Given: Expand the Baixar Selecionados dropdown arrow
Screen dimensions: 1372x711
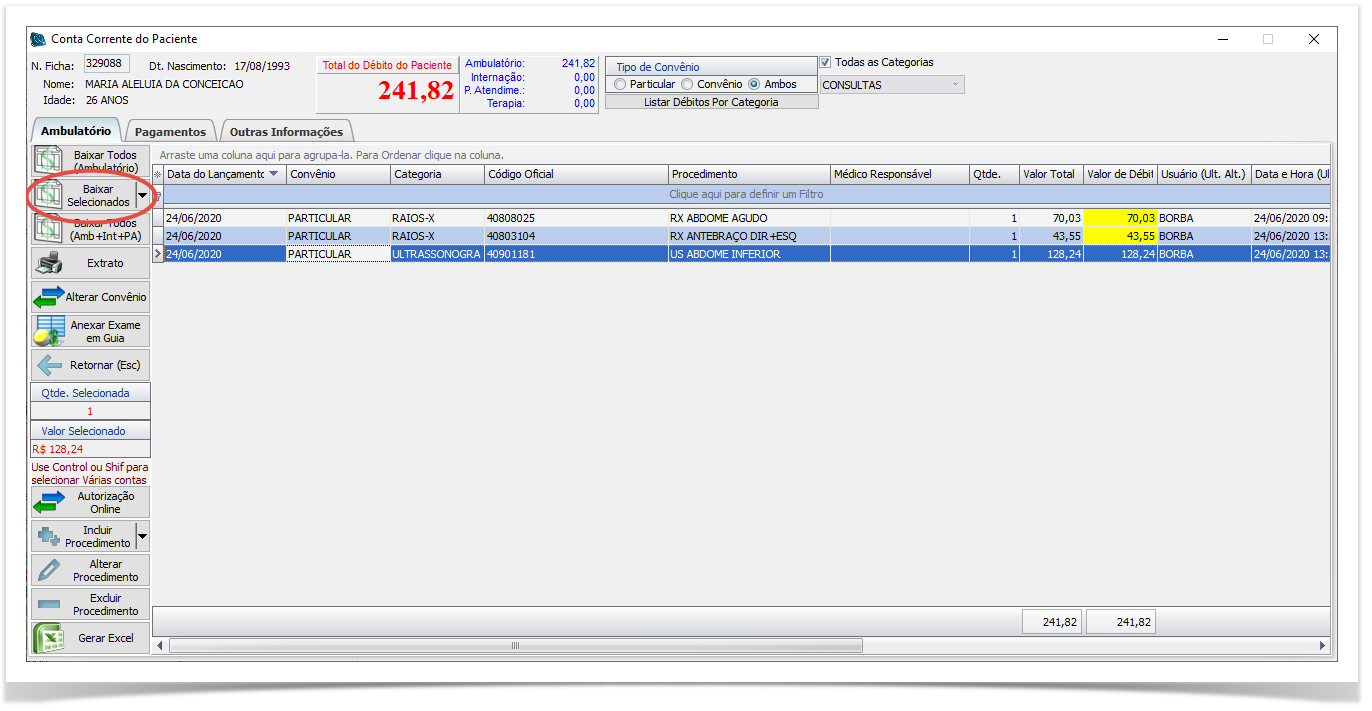Looking at the screenshot, I should (x=142, y=196).
